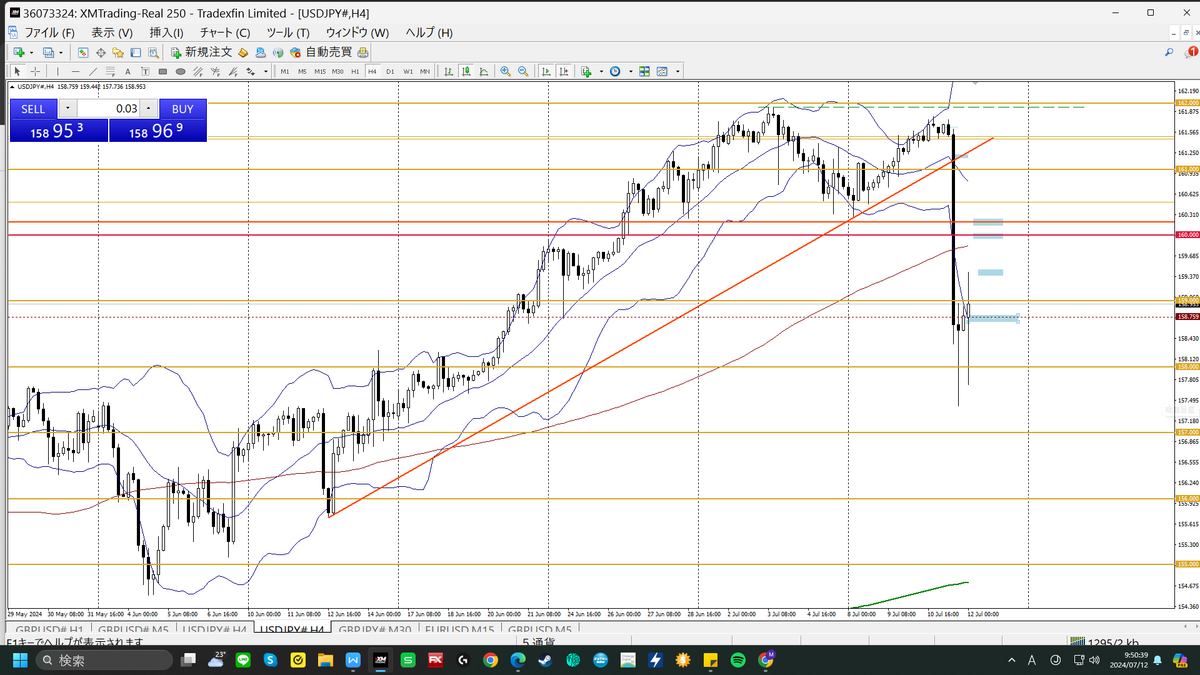Select the ellipse drawing tool

[180, 71]
